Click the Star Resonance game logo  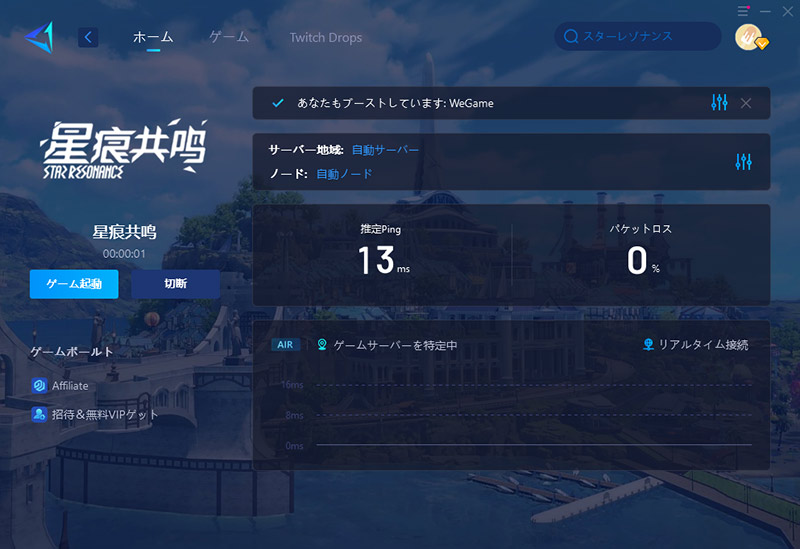(123, 149)
